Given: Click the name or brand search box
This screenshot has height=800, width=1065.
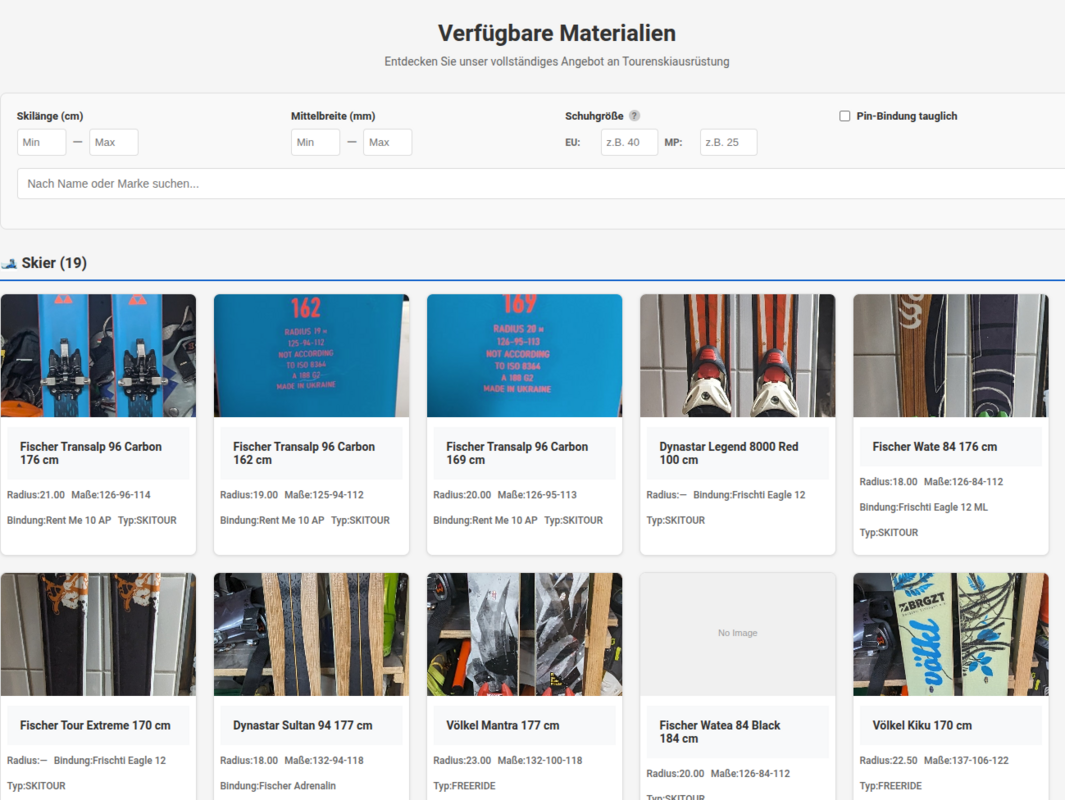Looking at the screenshot, I should (540, 184).
